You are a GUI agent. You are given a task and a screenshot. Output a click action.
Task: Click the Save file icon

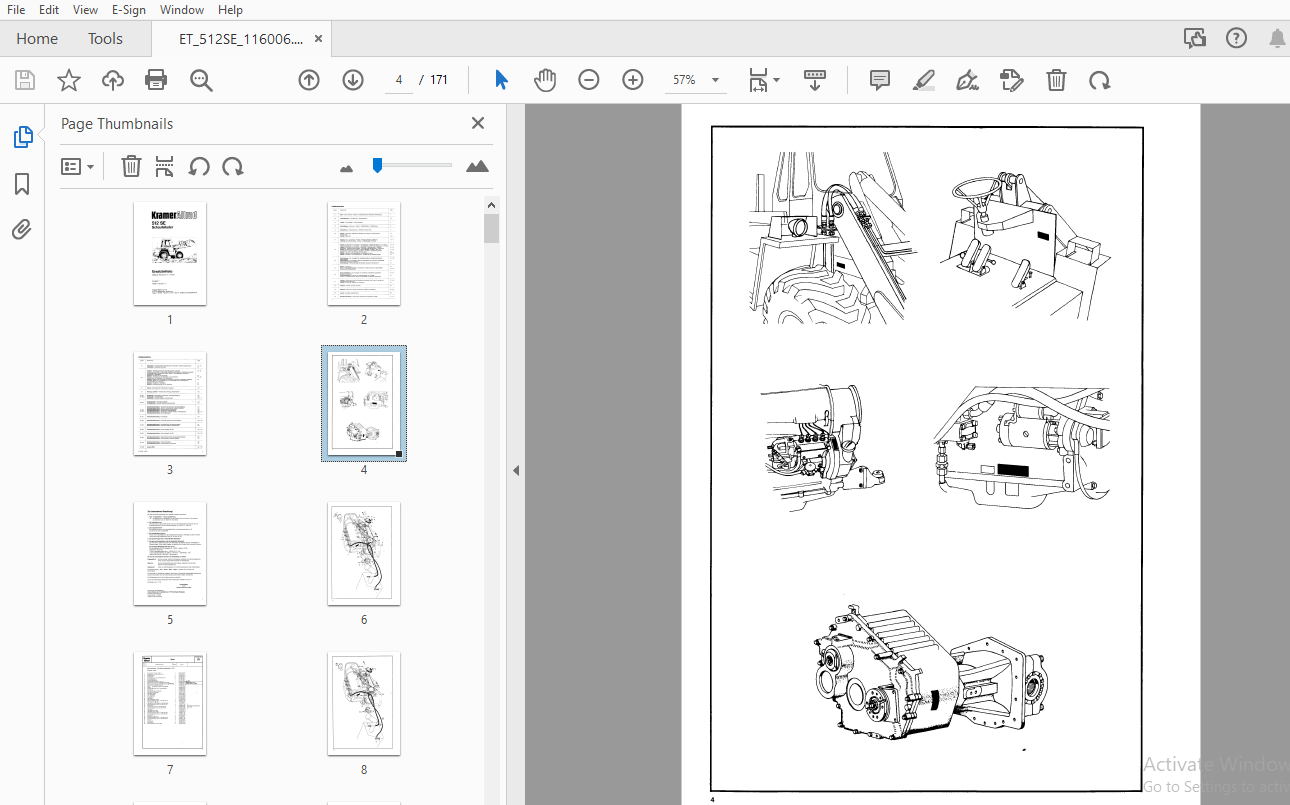pos(25,81)
